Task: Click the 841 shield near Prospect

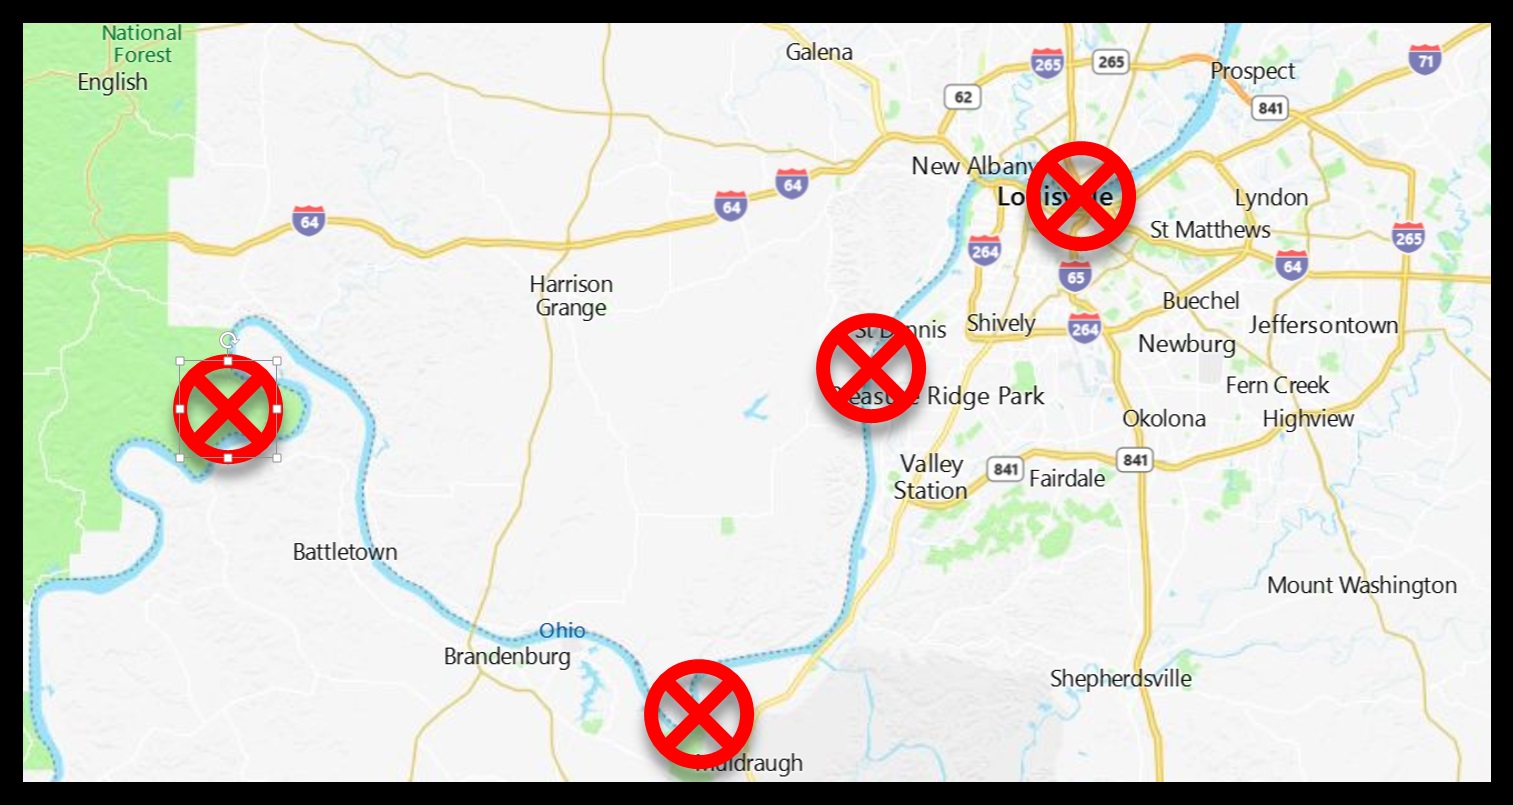Action: [x=1271, y=108]
